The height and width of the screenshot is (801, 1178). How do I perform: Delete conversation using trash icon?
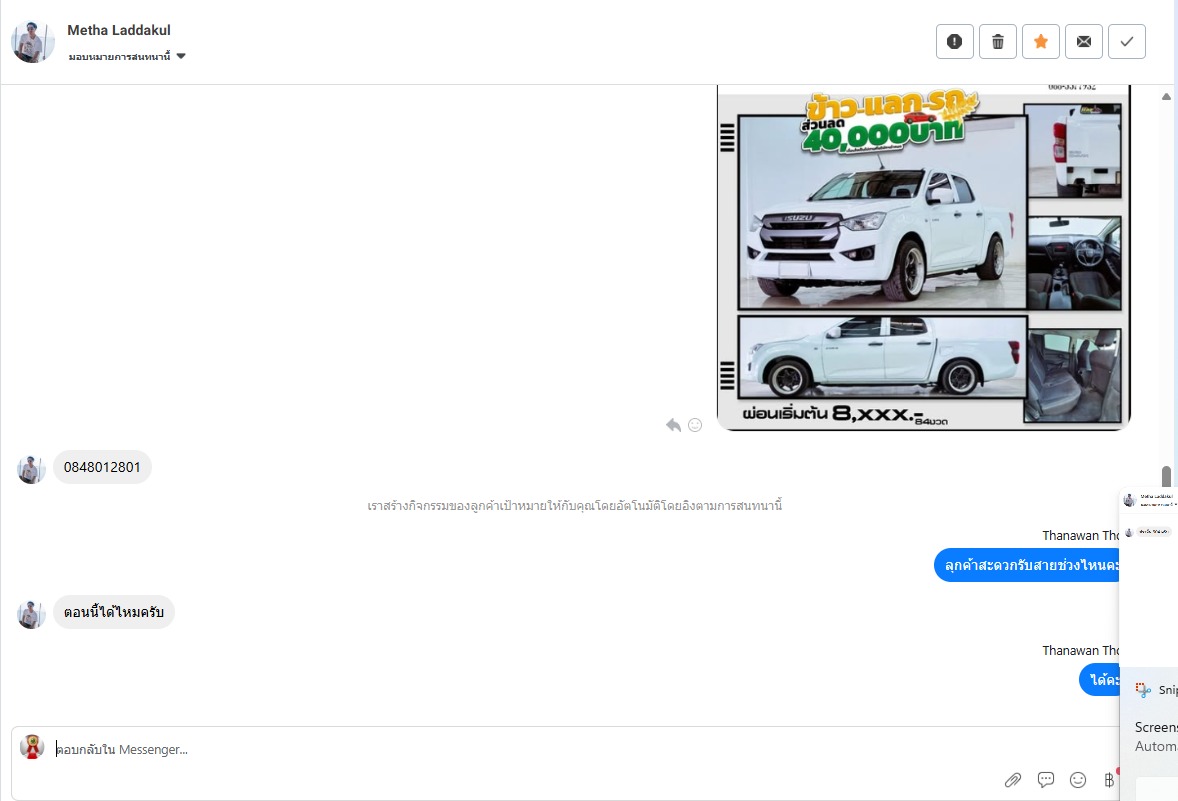click(x=998, y=41)
